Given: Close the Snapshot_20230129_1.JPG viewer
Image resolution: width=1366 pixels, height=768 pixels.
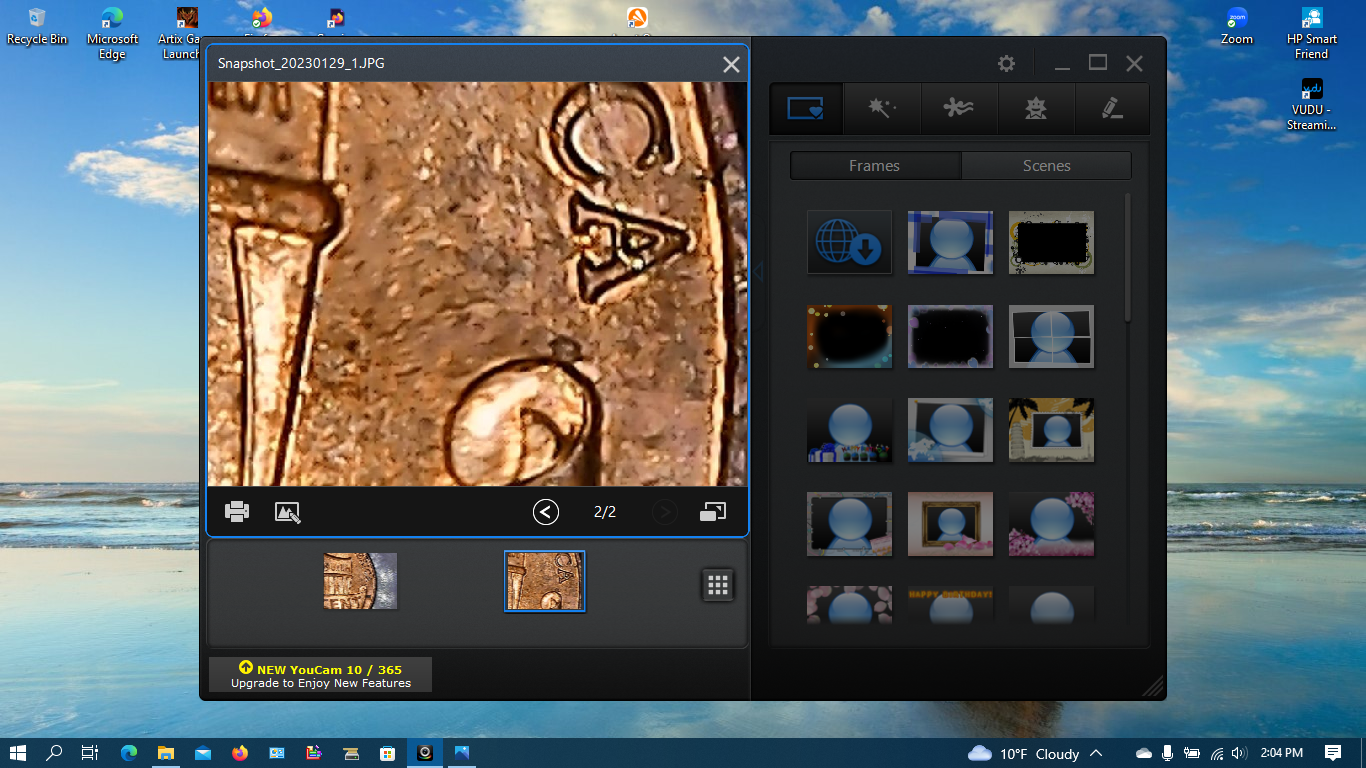Looking at the screenshot, I should tap(731, 64).
